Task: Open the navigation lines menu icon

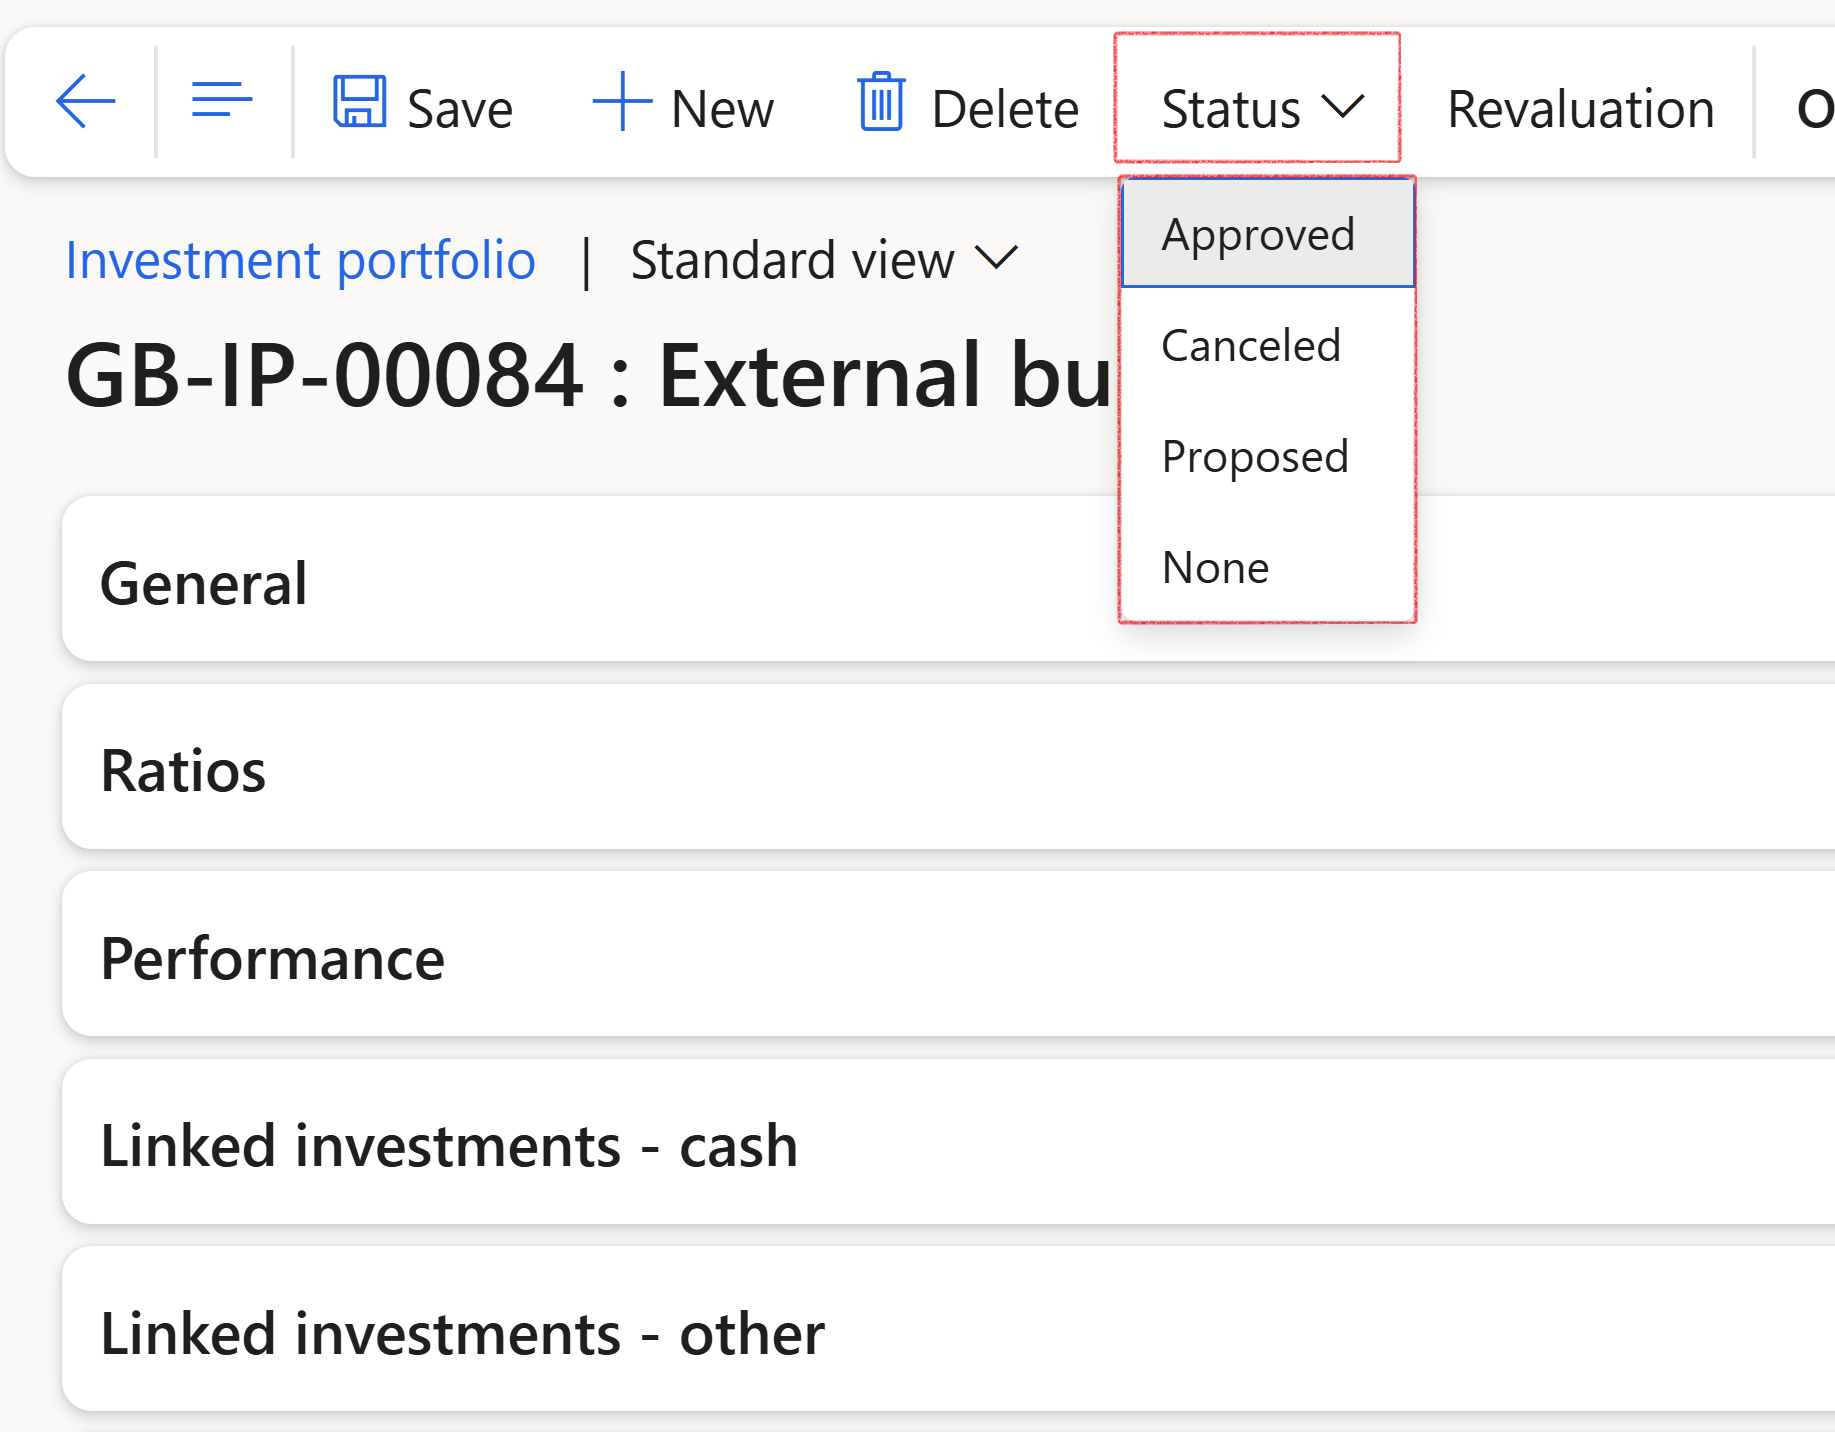Action: 221,100
